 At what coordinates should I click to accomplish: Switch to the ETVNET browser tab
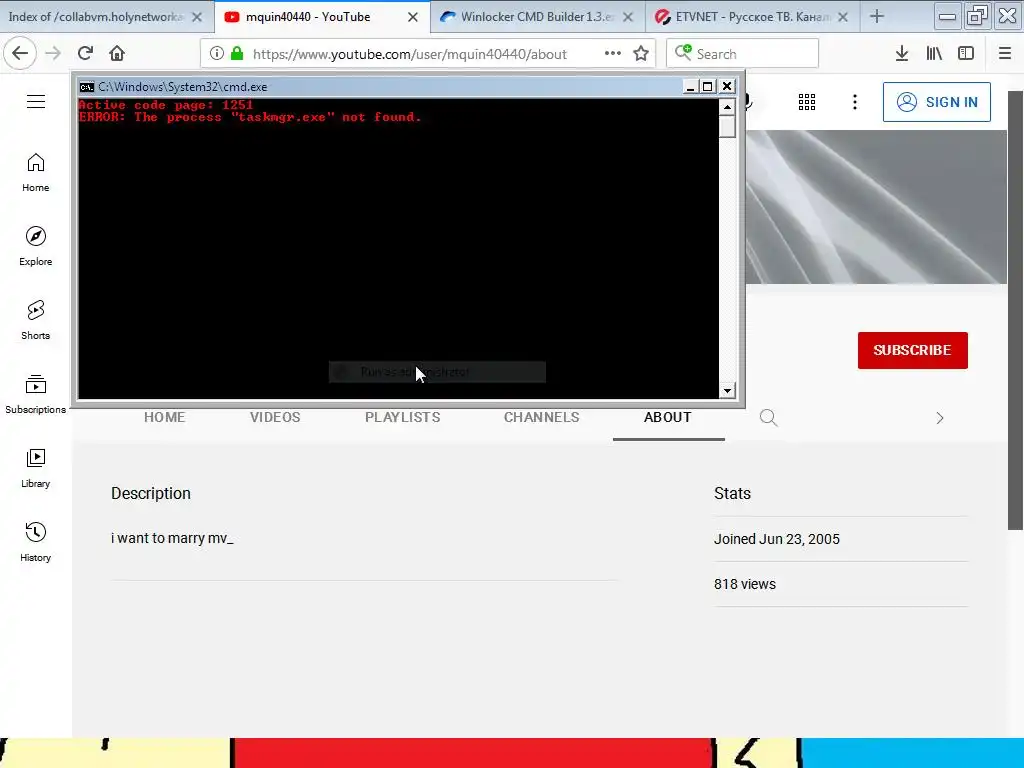coord(743,17)
